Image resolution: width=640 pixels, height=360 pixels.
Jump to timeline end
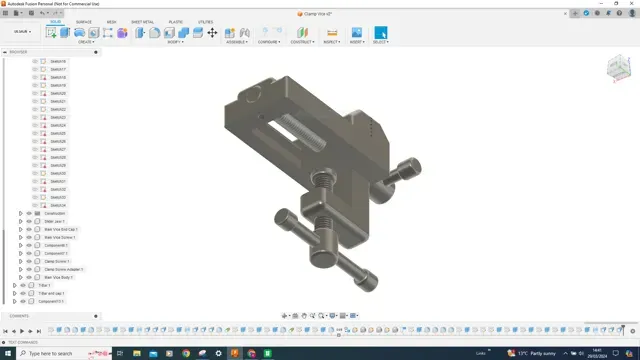39,331
